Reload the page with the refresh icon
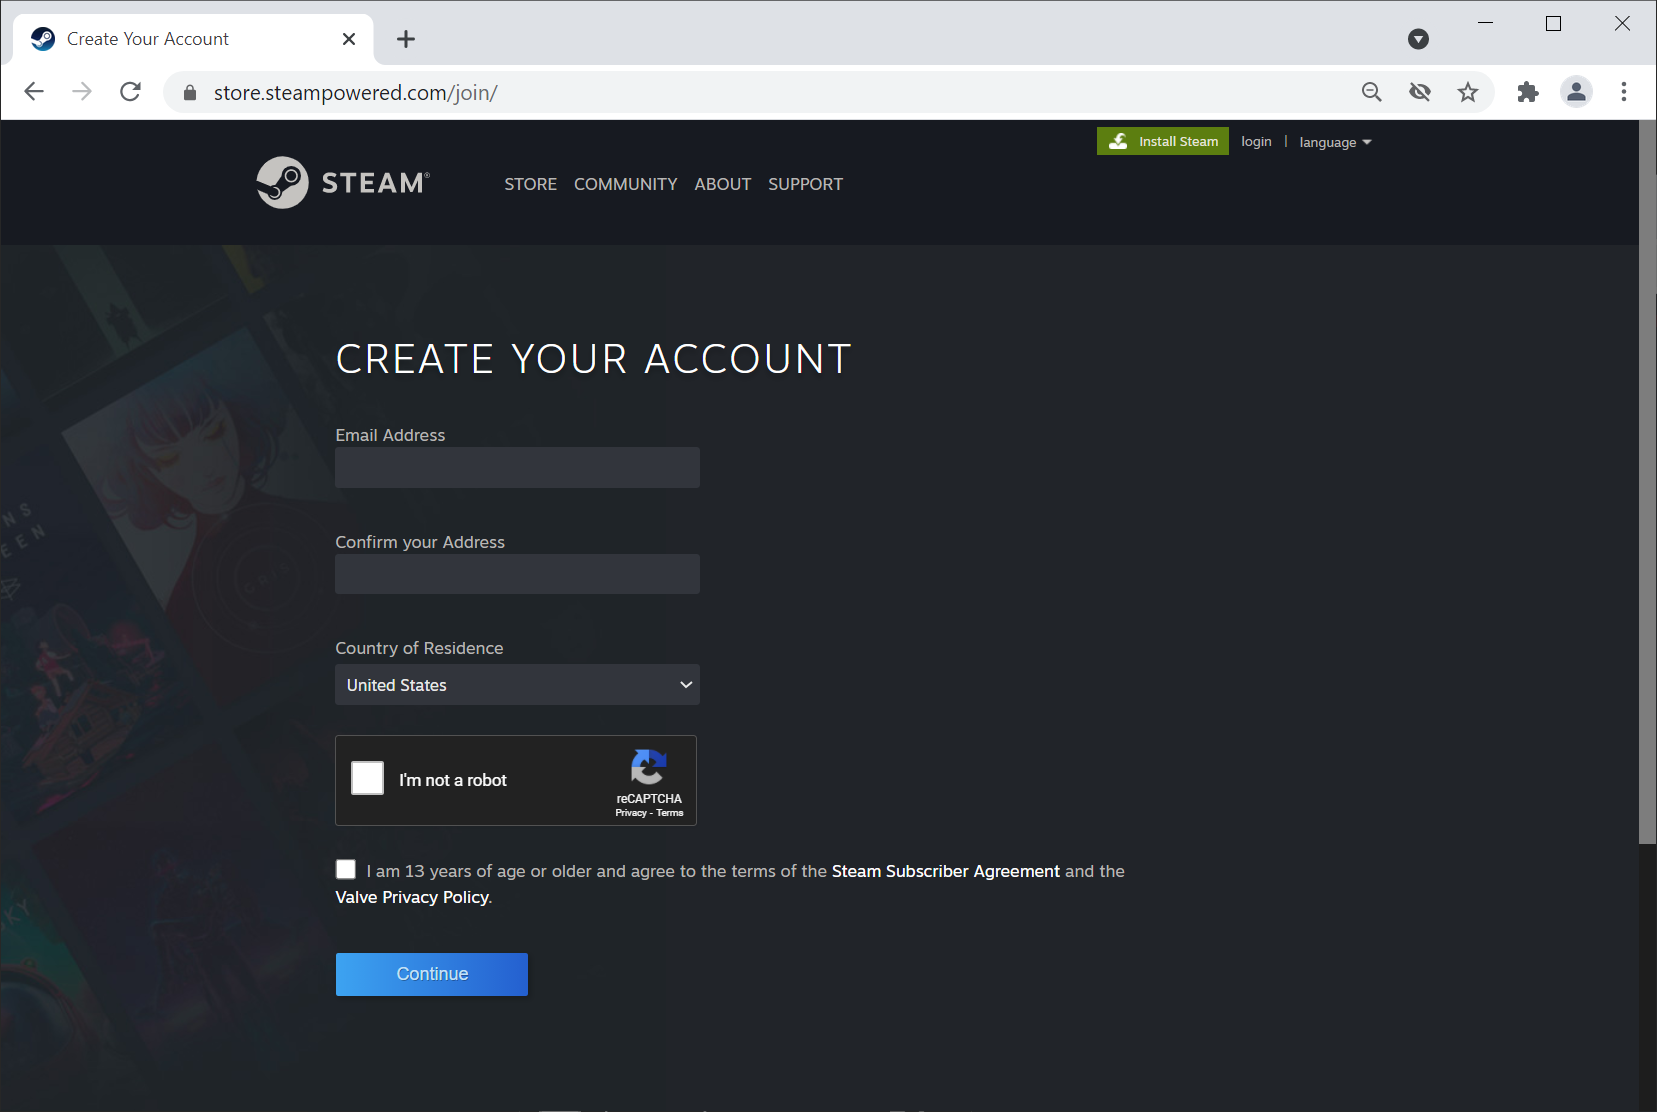Viewport: 1657px width, 1112px height. pyautogui.click(x=130, y=92)
